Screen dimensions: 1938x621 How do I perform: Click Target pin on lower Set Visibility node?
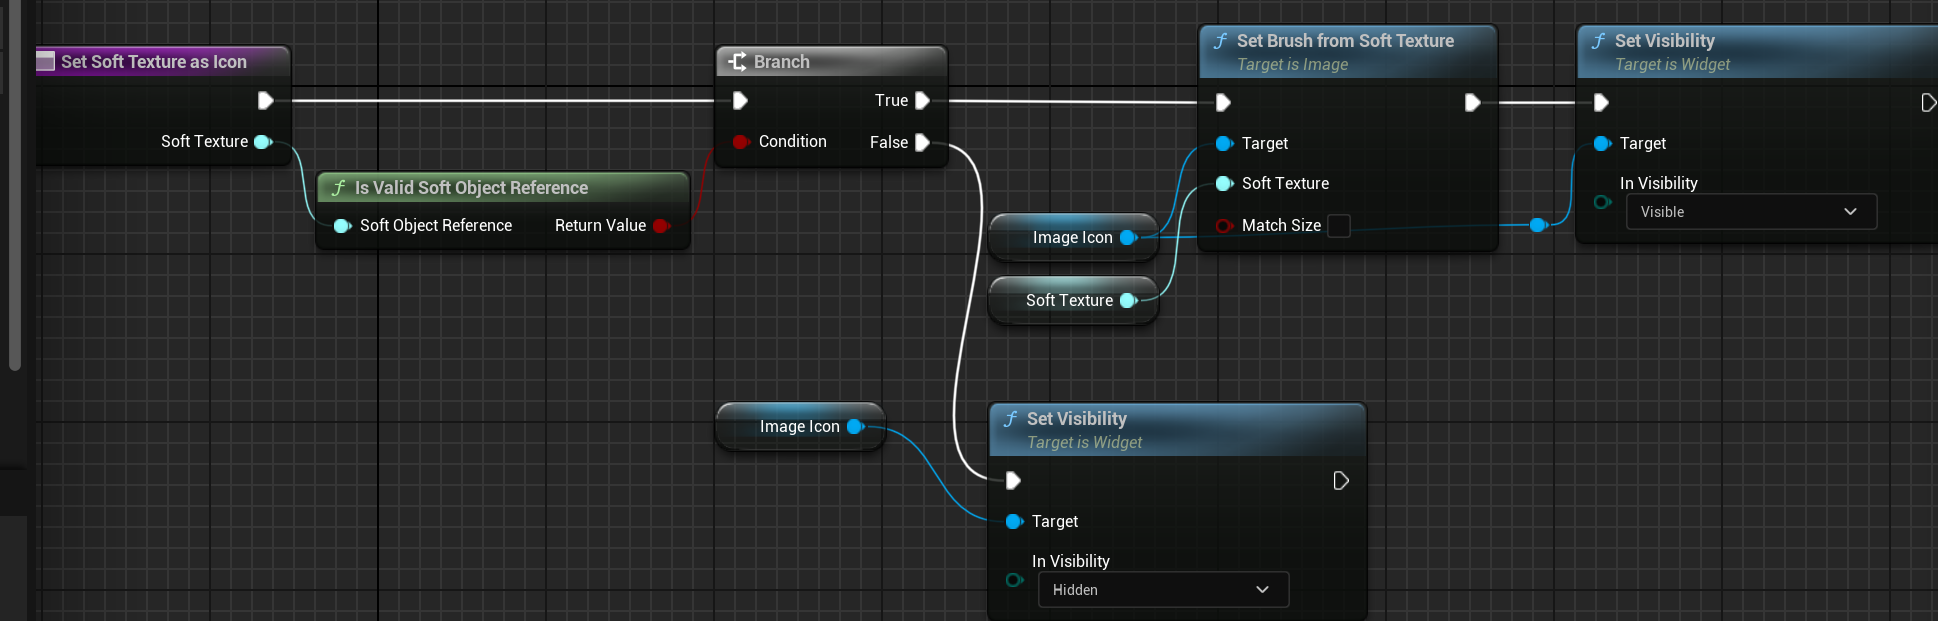tap(1013, 522)
